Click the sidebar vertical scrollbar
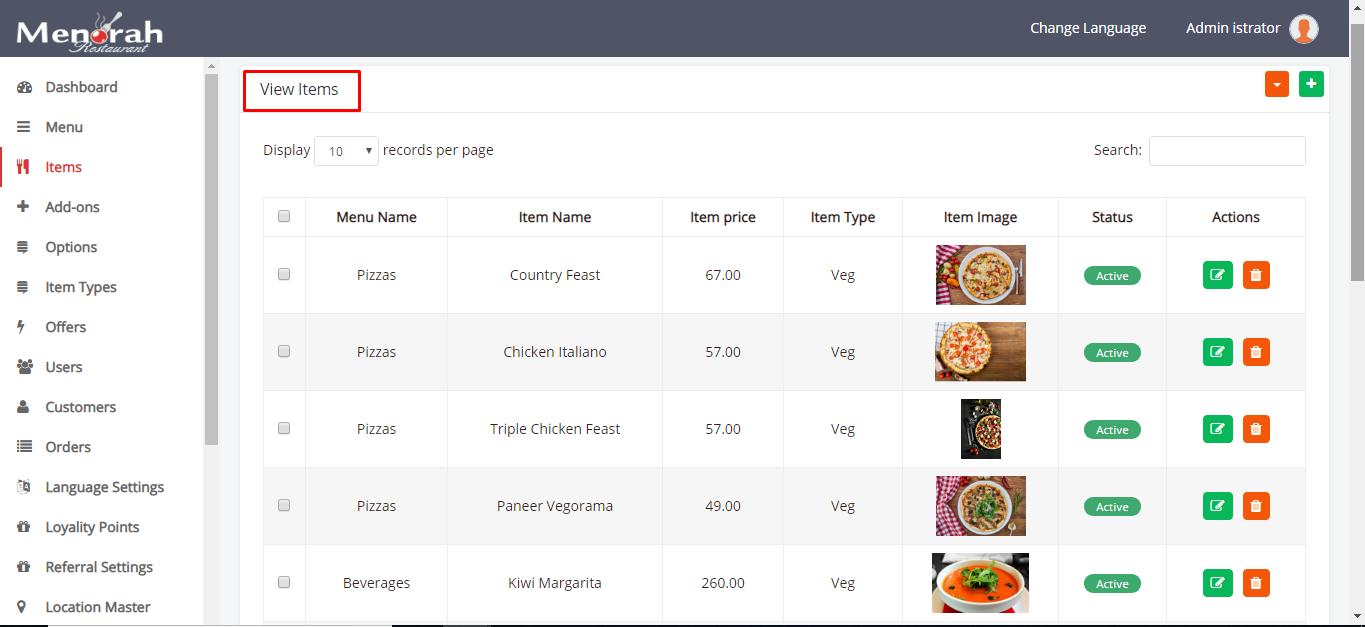Screen dimensions: 1365x627 [211, 260]
